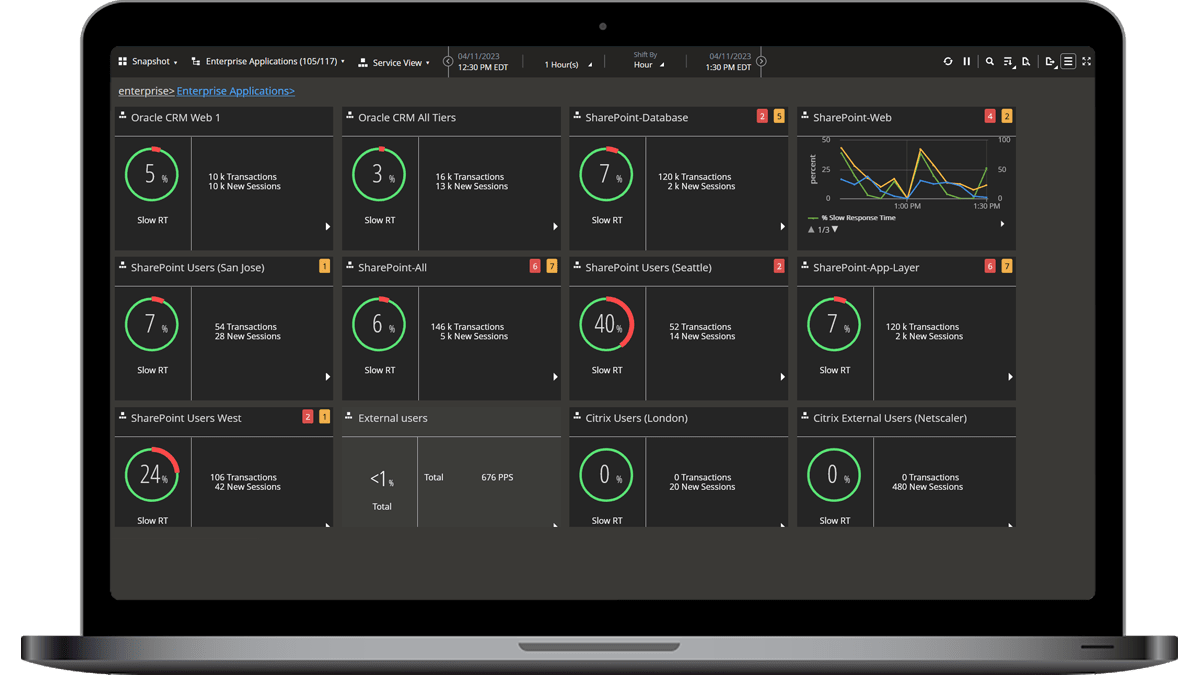Click the Snapshot grid icon
The width and height of the screenshot is (1200, 675).
(x=123, y=62)
